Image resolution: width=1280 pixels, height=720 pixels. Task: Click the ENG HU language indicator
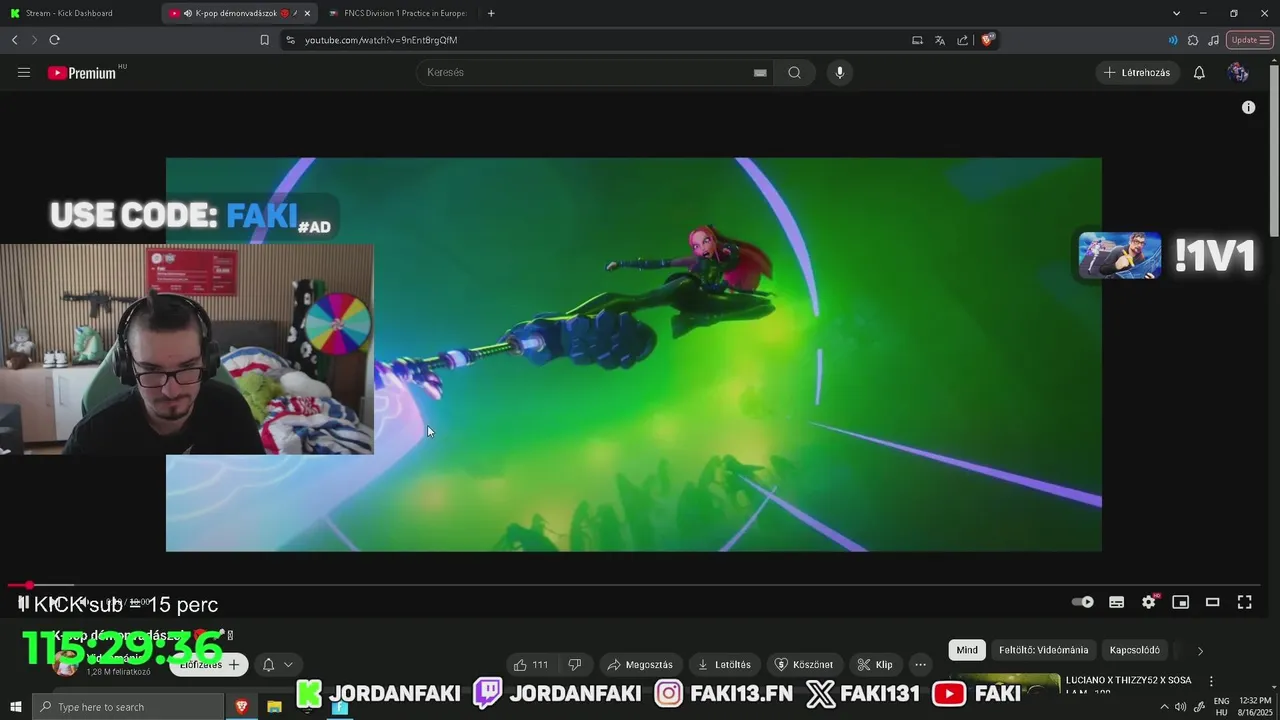click(1221, 707)
